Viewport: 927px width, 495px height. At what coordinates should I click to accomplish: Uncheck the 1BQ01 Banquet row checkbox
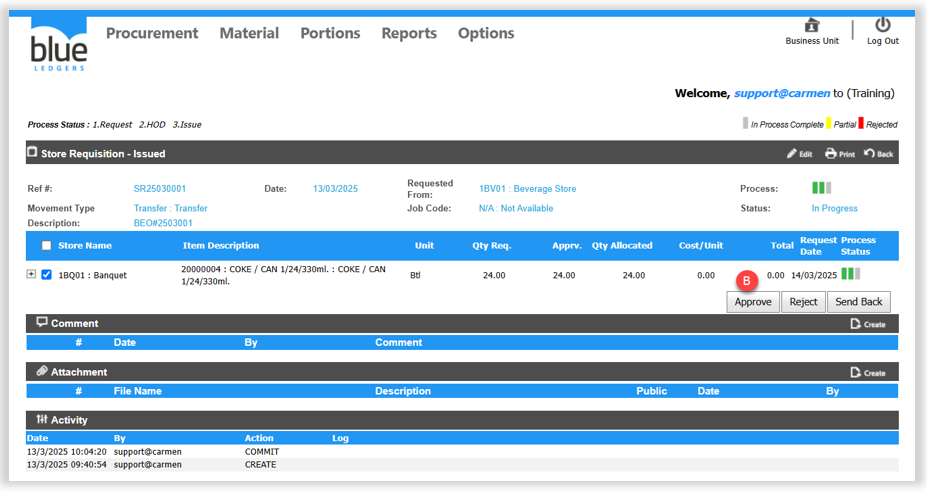coord(46,275)
